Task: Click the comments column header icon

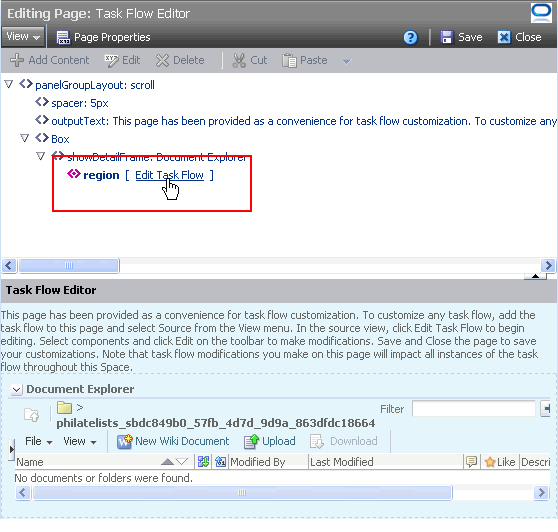Action: (472, 462)
